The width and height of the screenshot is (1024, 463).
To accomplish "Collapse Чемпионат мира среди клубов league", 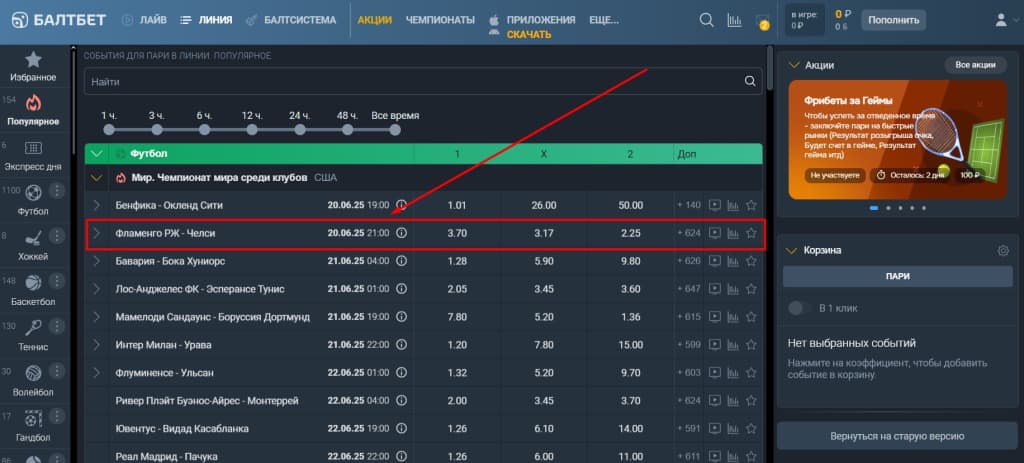I will click(97, 178).
